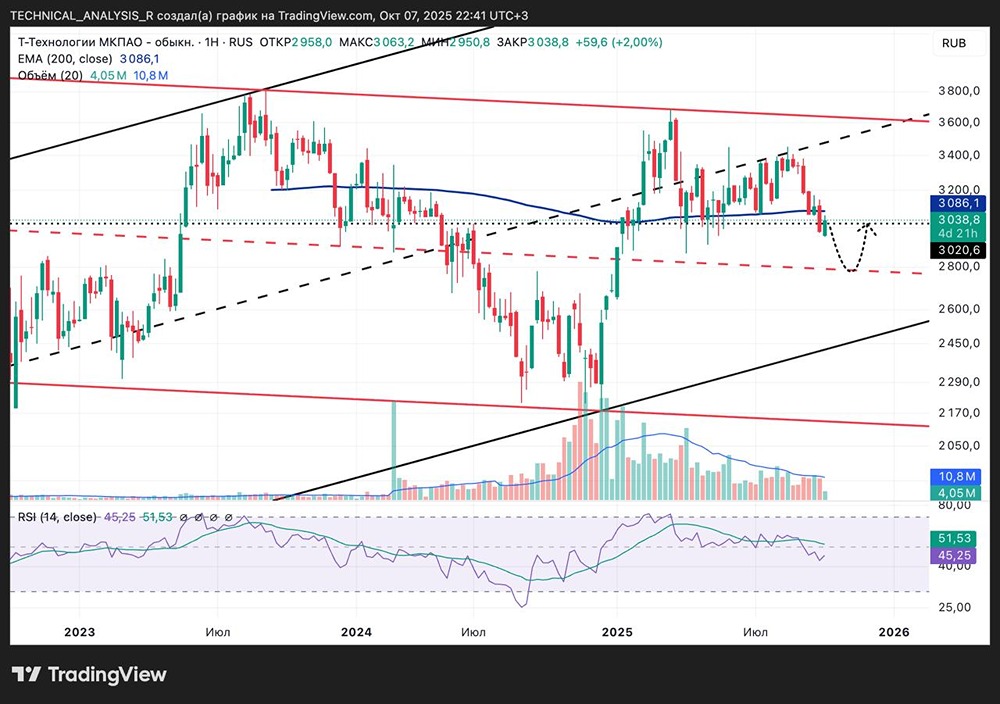Open the RUB currency selector
The height and width of the screenshot is (704, 1000).
tap(953, 43)
